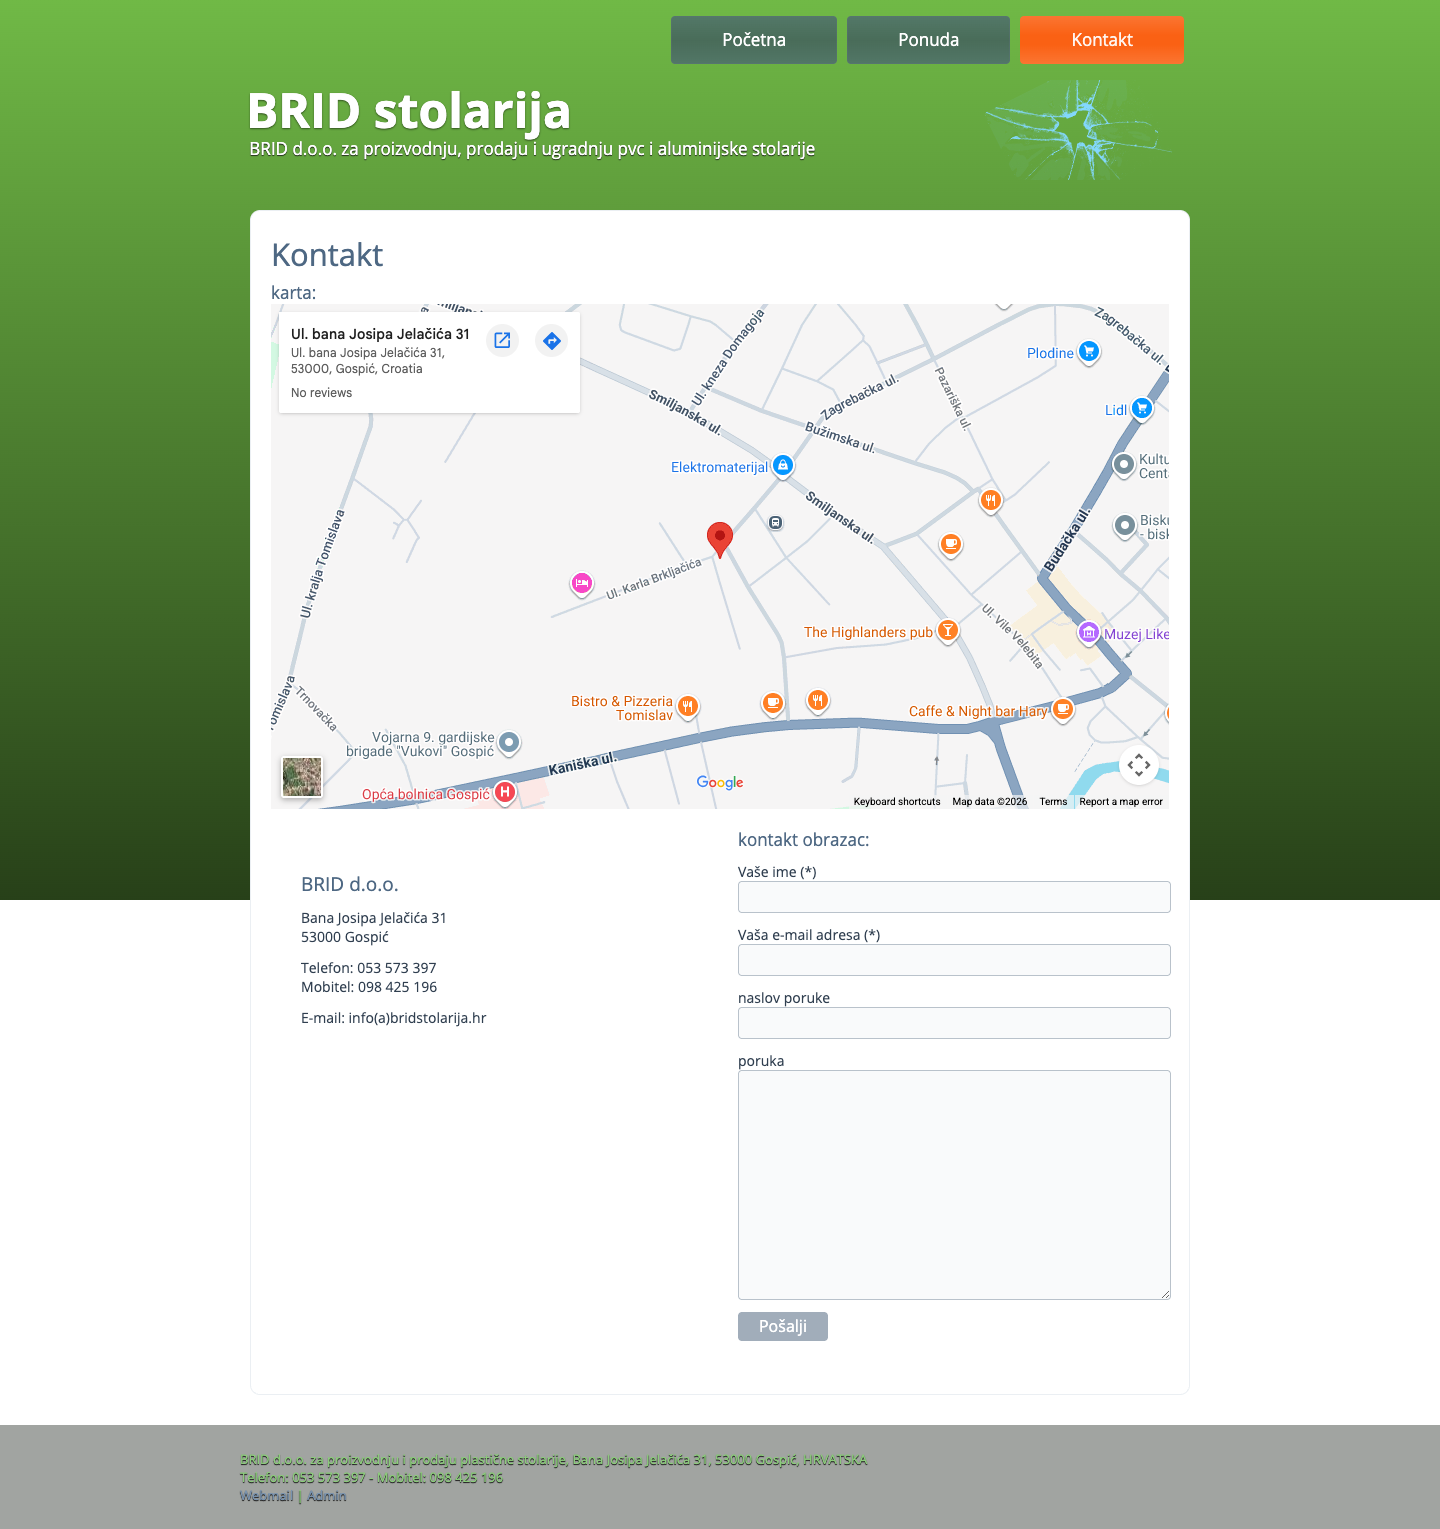1440x1529 pixels.
Task: Click the pink hotel bed marker
Action: point(582,584)
